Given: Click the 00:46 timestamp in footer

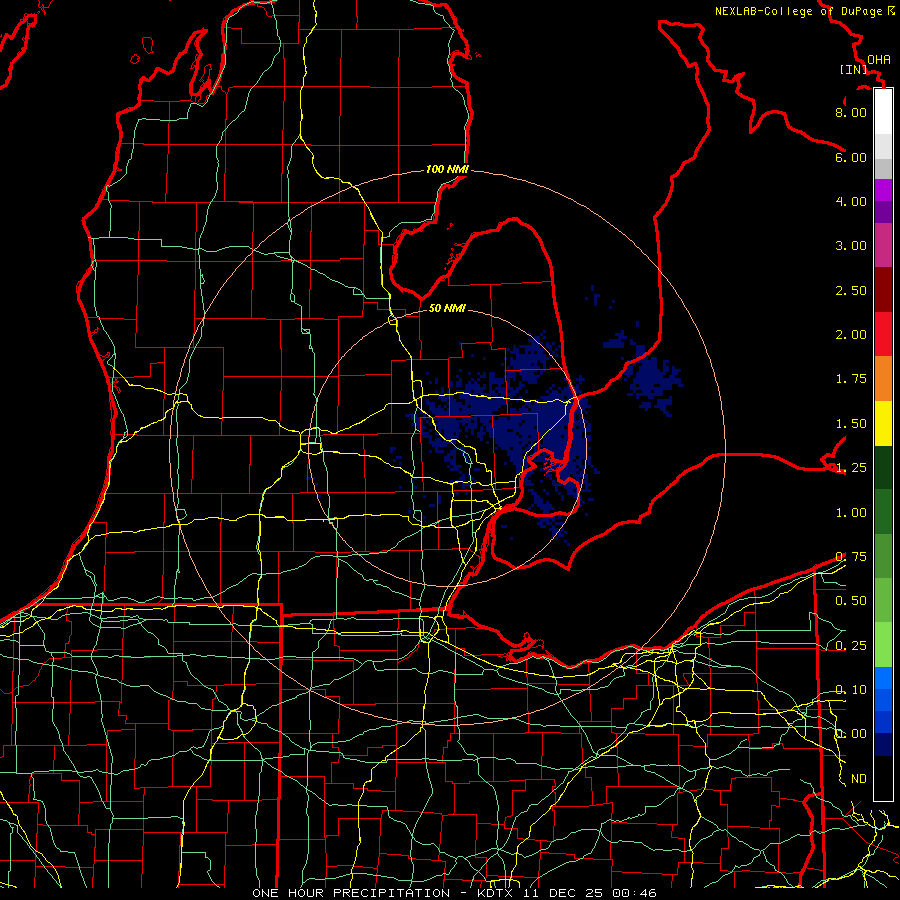Looking at the screenshot, I should click(634, 893).
